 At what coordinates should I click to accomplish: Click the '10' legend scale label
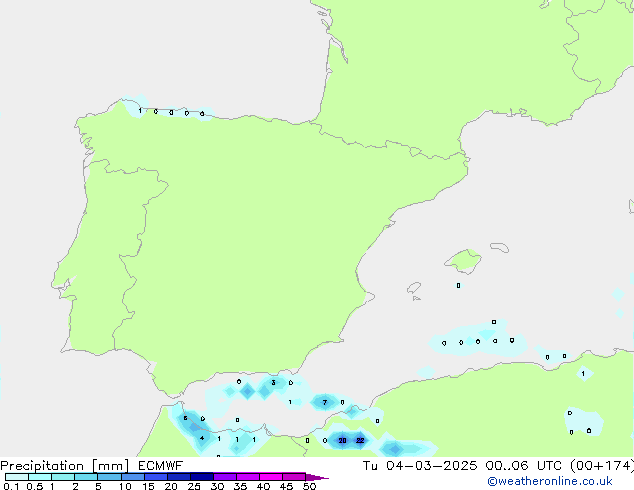coord(125,486)
